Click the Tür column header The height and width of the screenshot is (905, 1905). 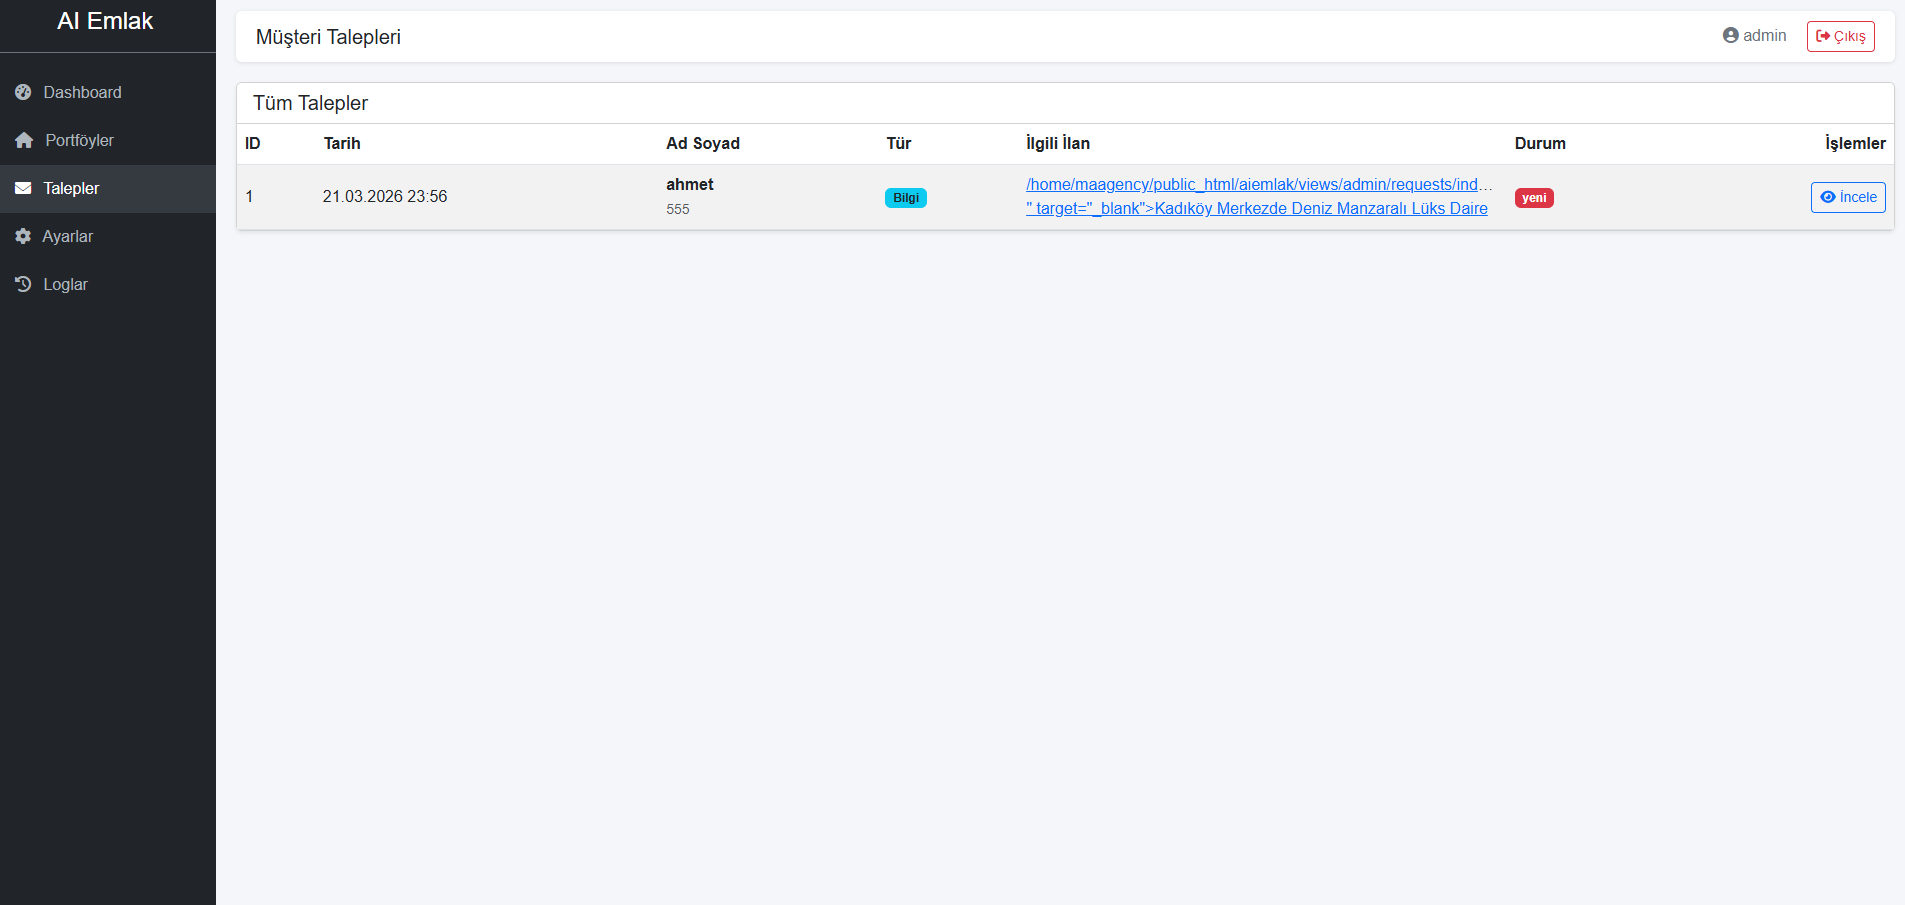pos(899,143)
